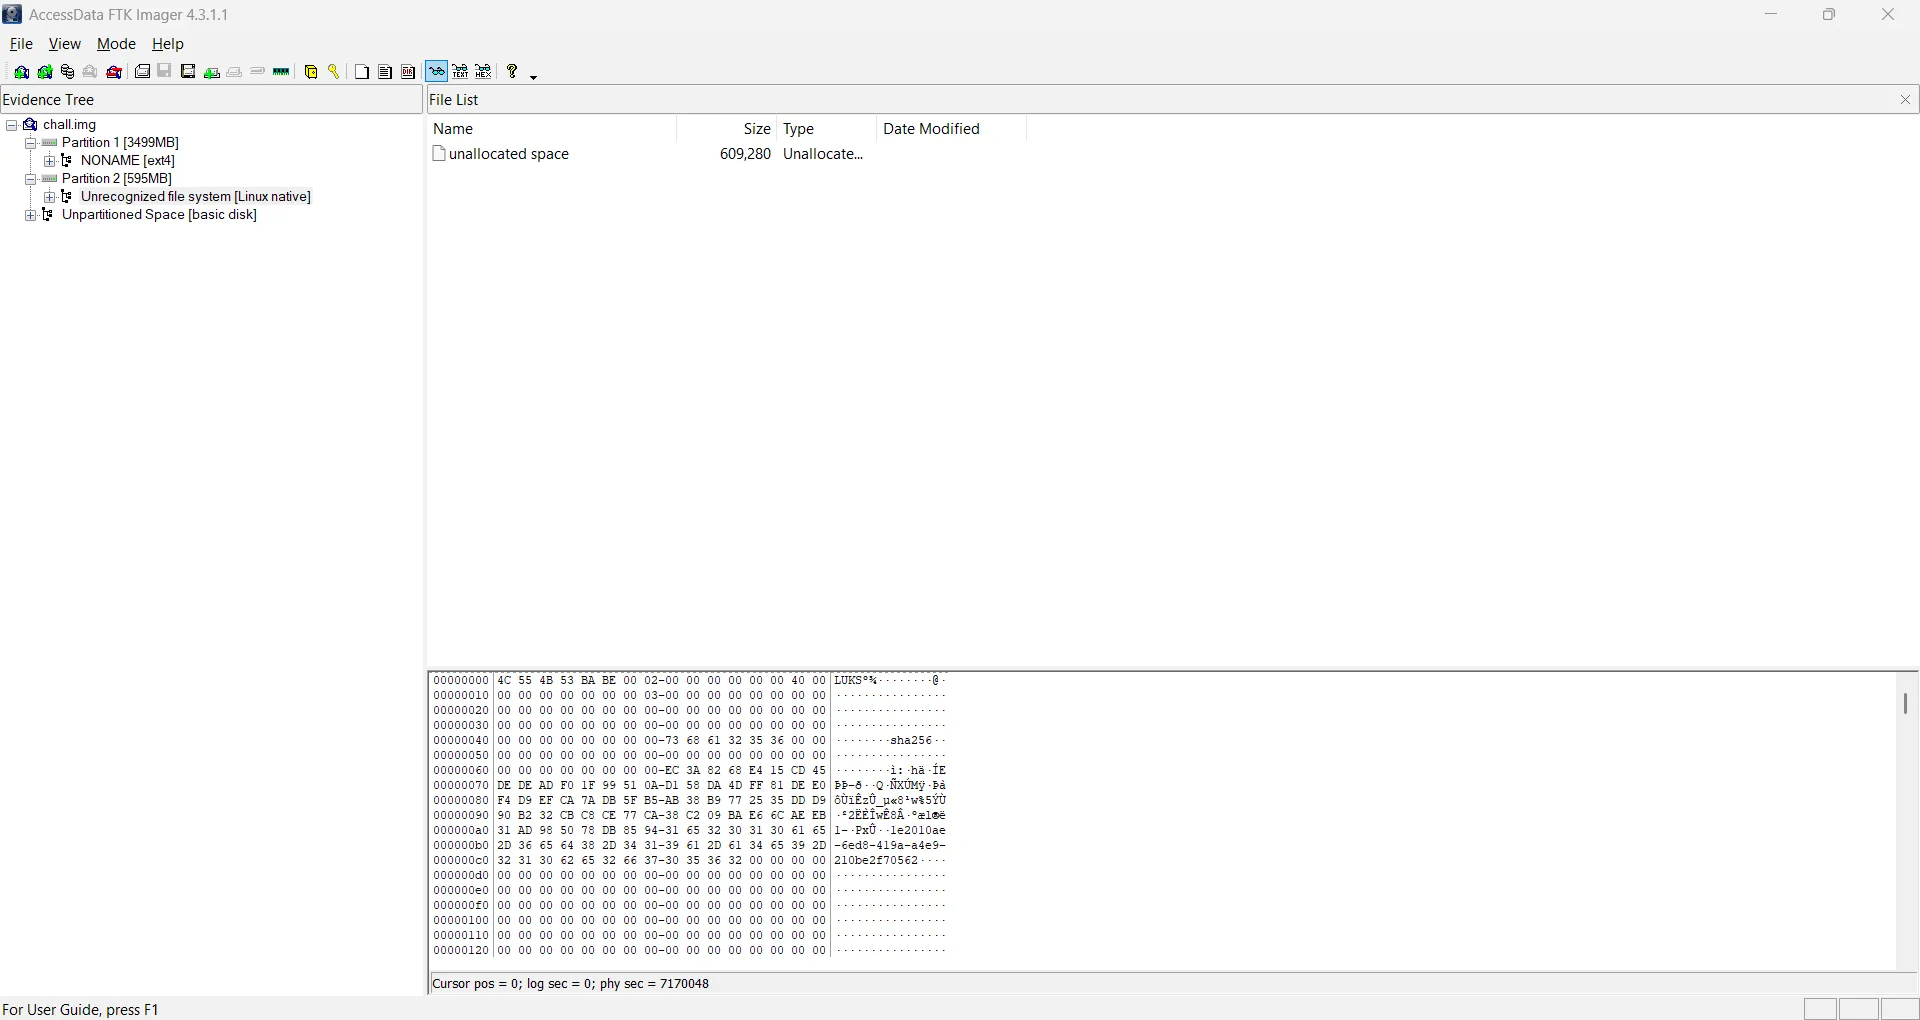Click the Export Disk Image floppy icon
The image size is (1920, 1020).
165,72
